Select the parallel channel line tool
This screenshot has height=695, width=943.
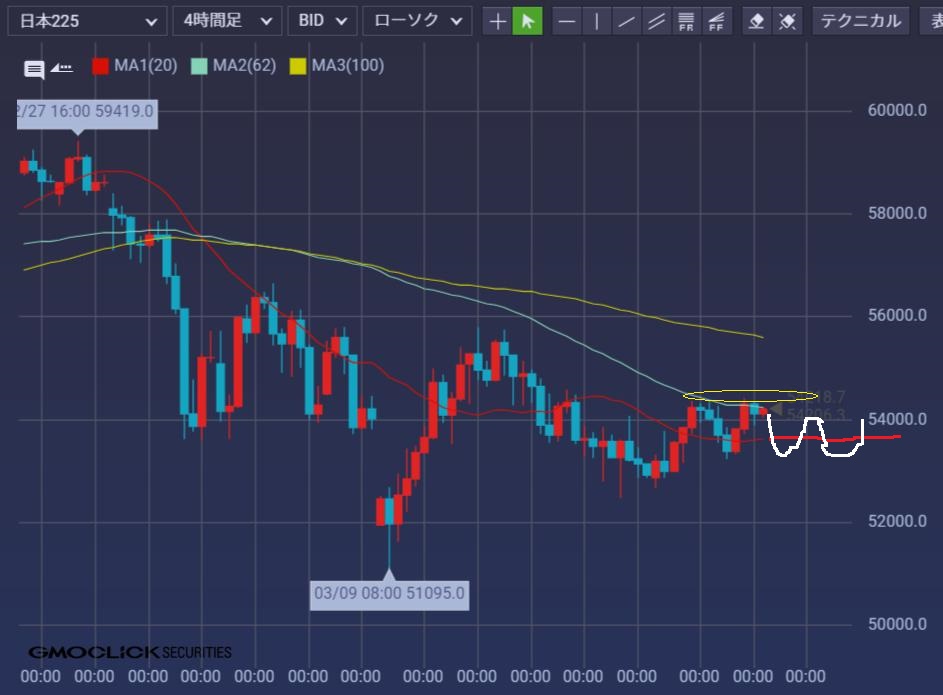click(656, 20)
